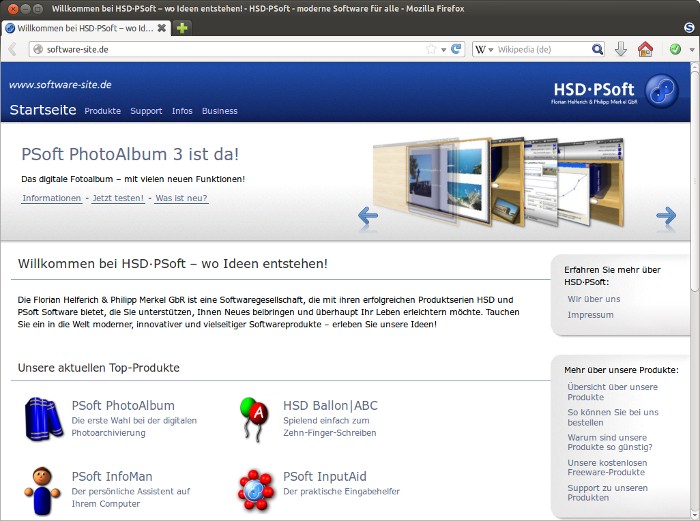Open the Support navigation menu item

146,111
